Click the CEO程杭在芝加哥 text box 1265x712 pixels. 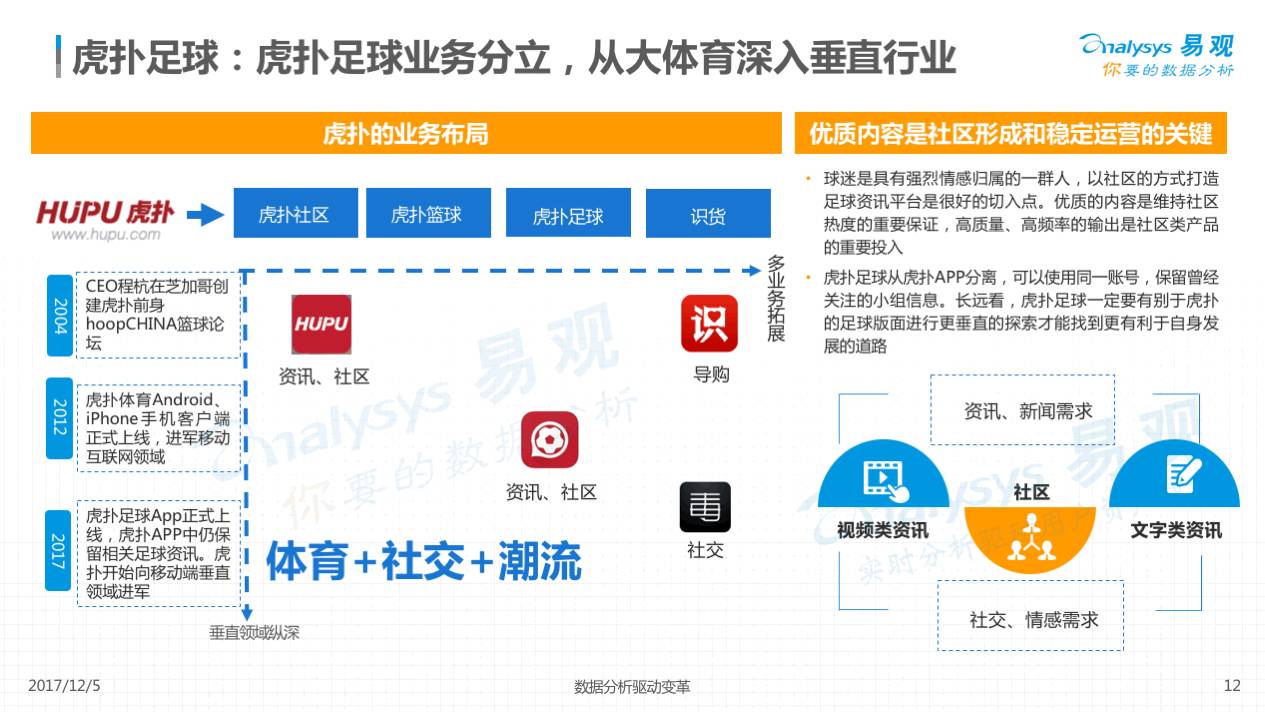[158, 314]
